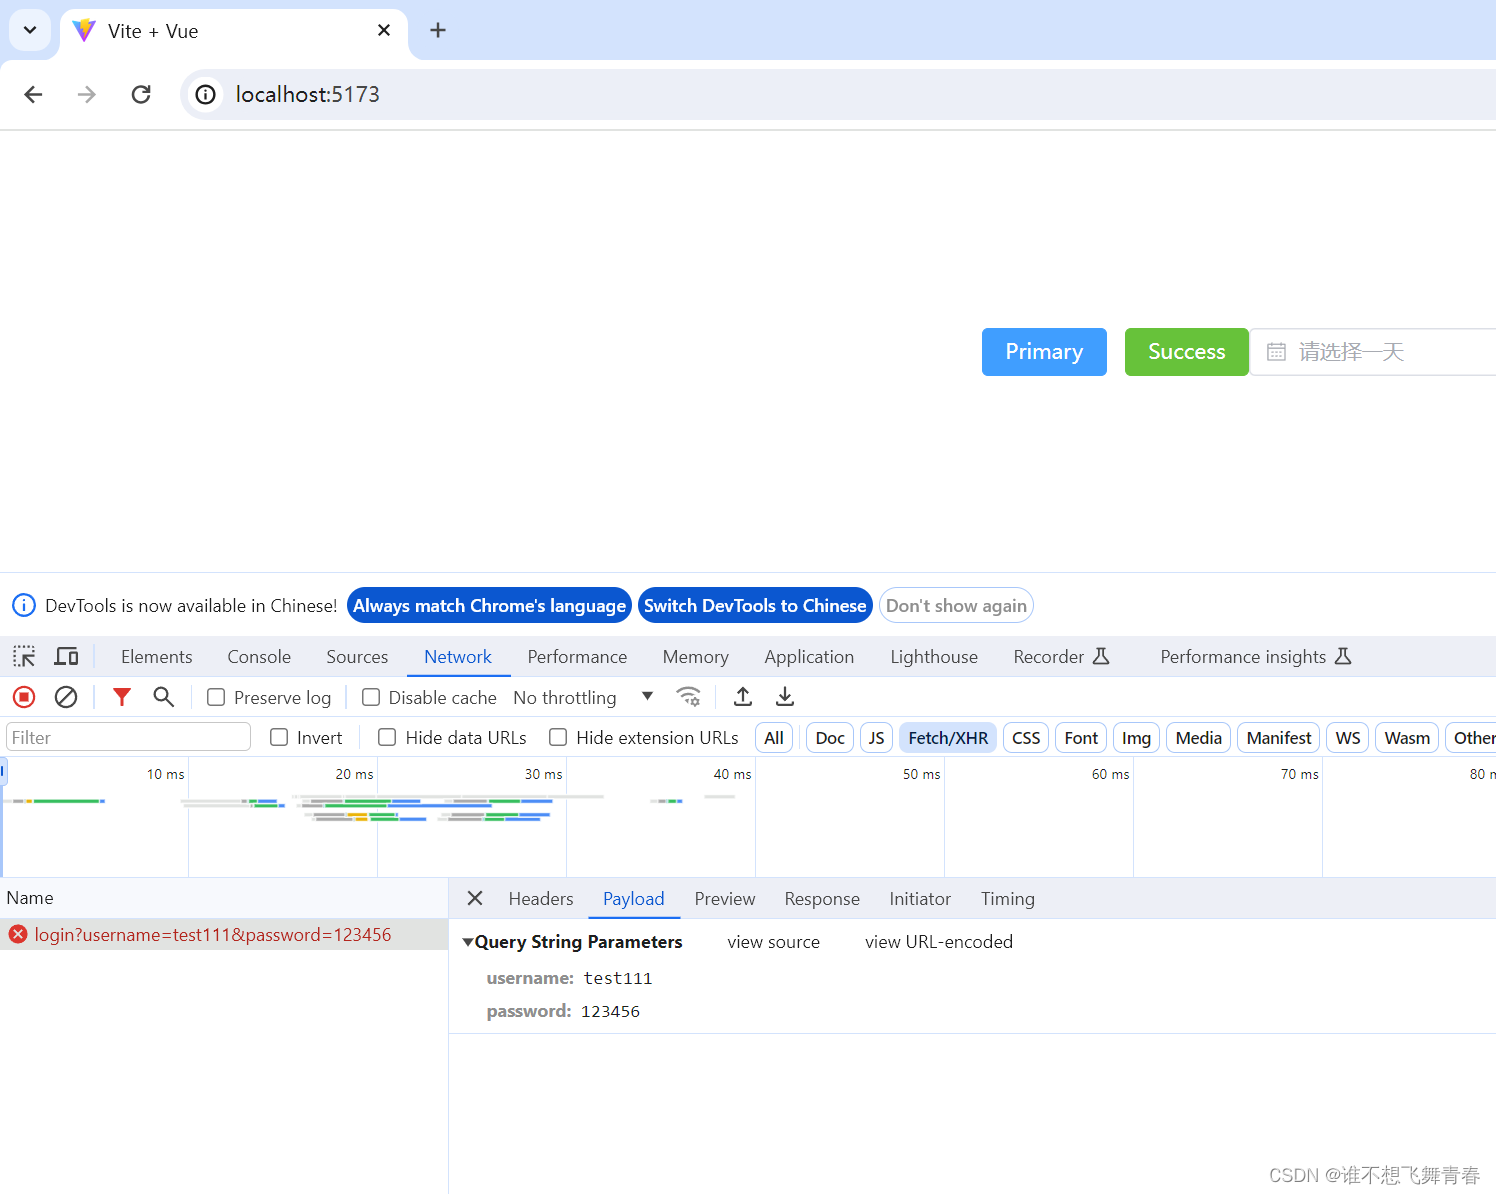
Task: Filter requests by JS type
Action: (x=876, y=737)
